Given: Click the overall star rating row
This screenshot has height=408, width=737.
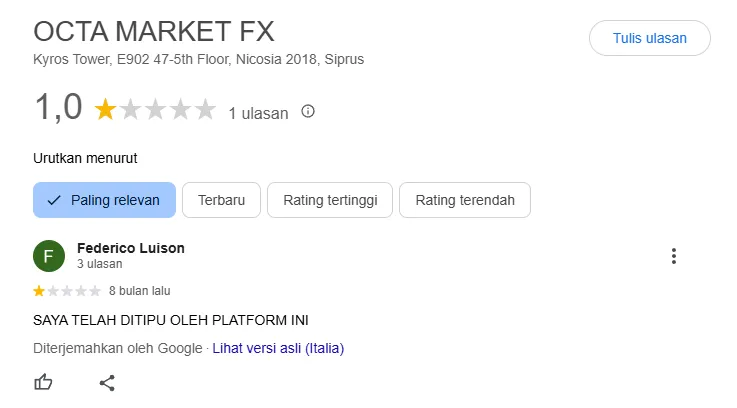Looking at the screenshot, I should pyautogui.click(x=155, y=110).
